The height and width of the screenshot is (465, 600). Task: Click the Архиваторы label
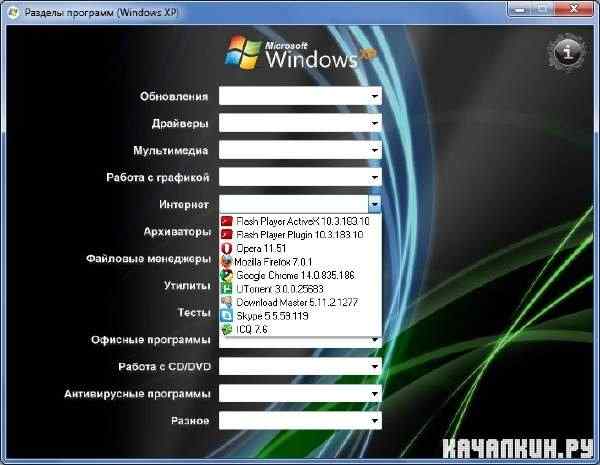point(177,232)
